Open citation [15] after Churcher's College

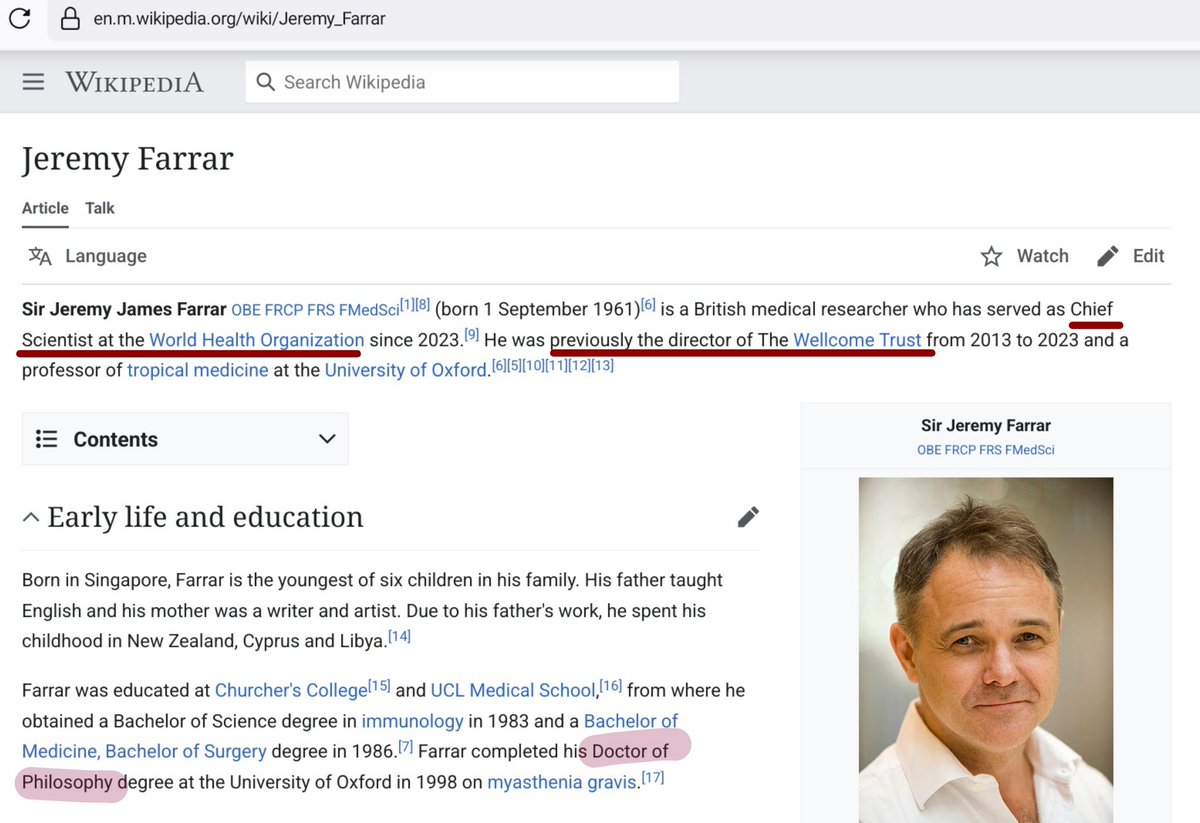379,685
